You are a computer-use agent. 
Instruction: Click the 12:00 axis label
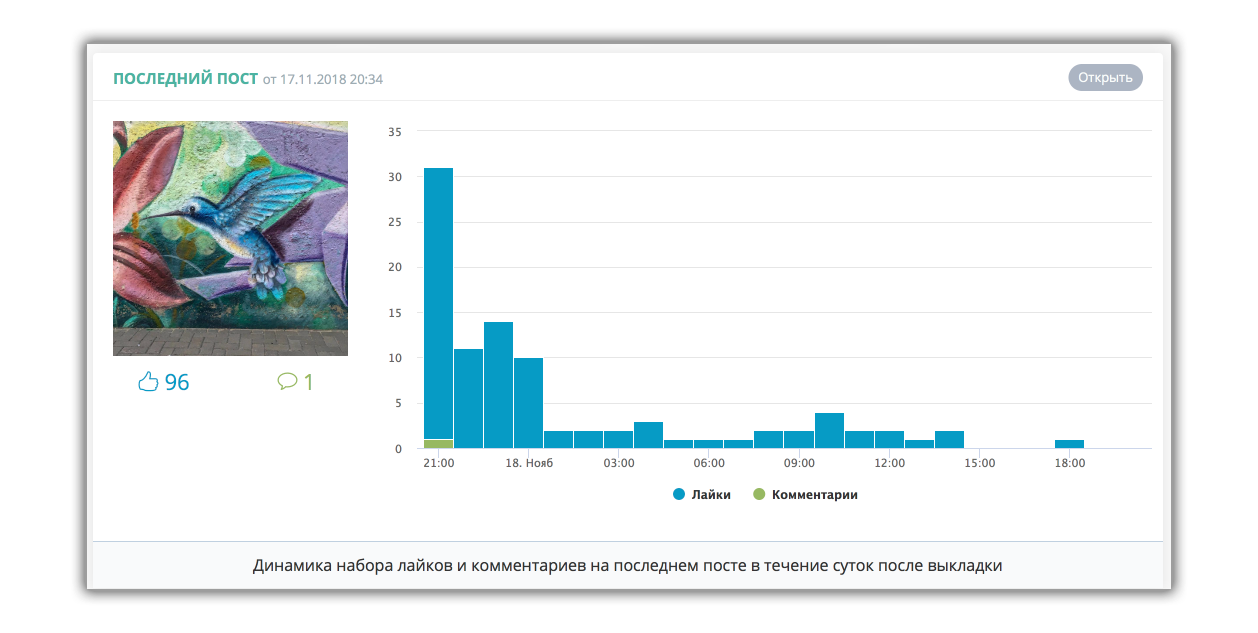(889, 464)
